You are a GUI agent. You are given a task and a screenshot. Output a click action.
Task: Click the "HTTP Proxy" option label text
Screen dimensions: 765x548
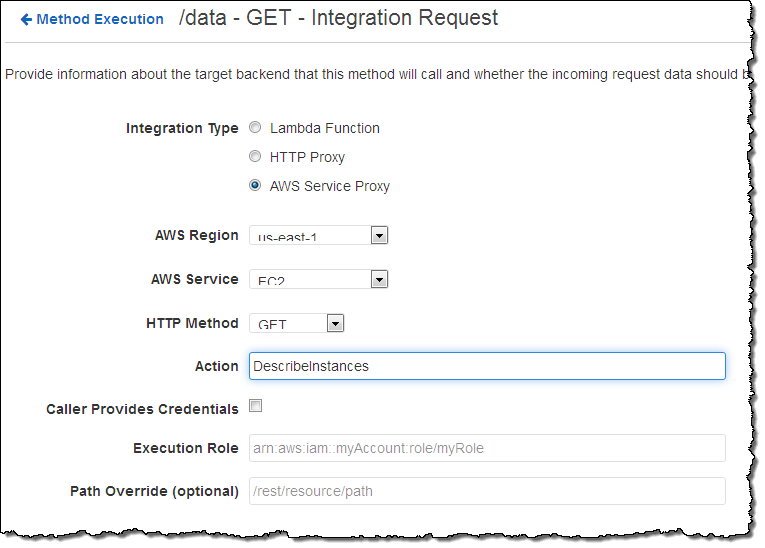click(x=307, y=157)
